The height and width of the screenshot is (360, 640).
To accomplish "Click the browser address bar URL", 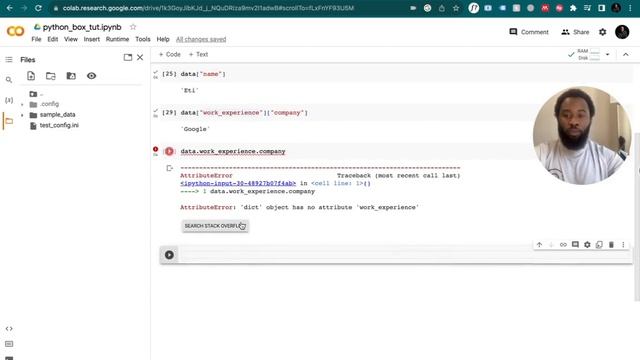I will (x=208, y=8).
